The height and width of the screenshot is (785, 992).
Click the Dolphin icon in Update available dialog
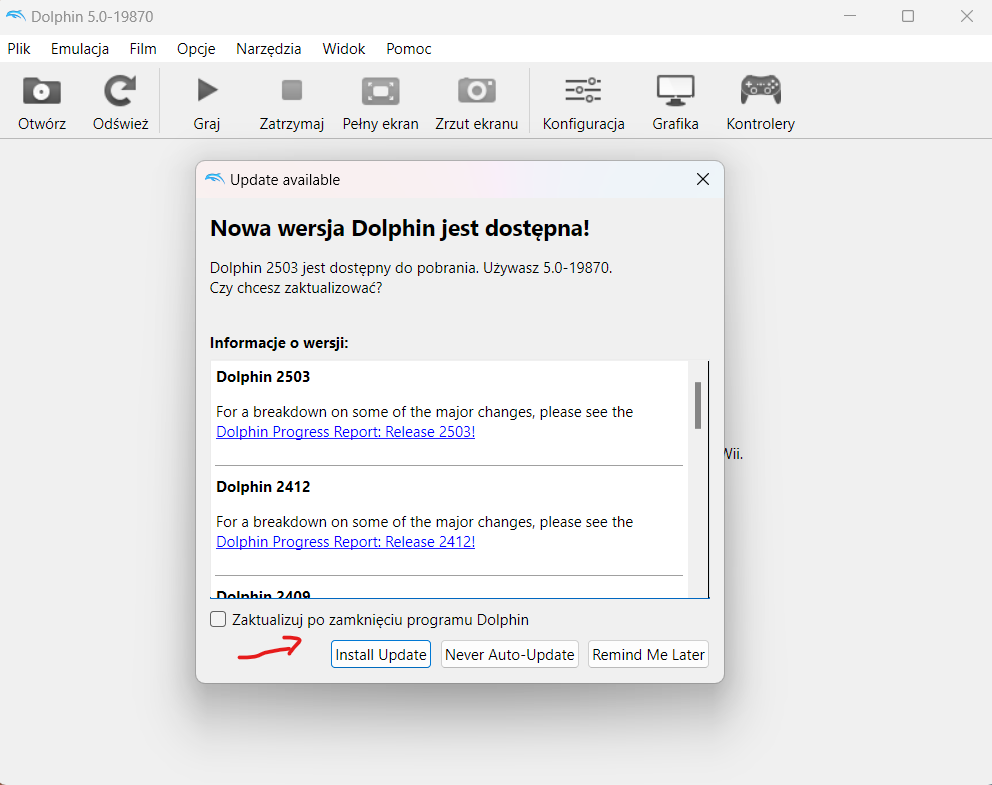(x=215, y=180)
